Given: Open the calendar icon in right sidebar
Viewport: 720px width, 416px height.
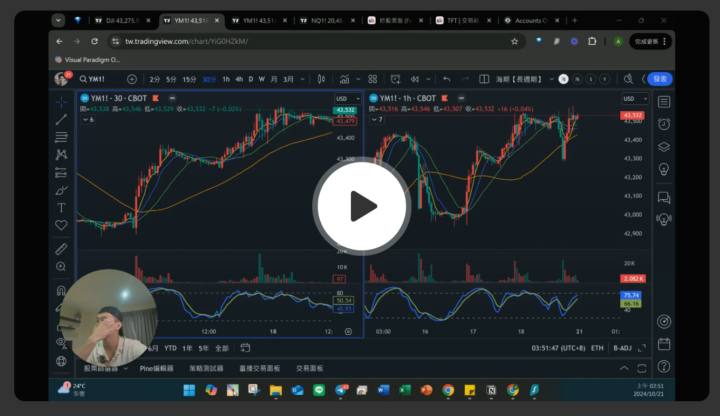Looking at the screenshot, I should tap(664, 343).
